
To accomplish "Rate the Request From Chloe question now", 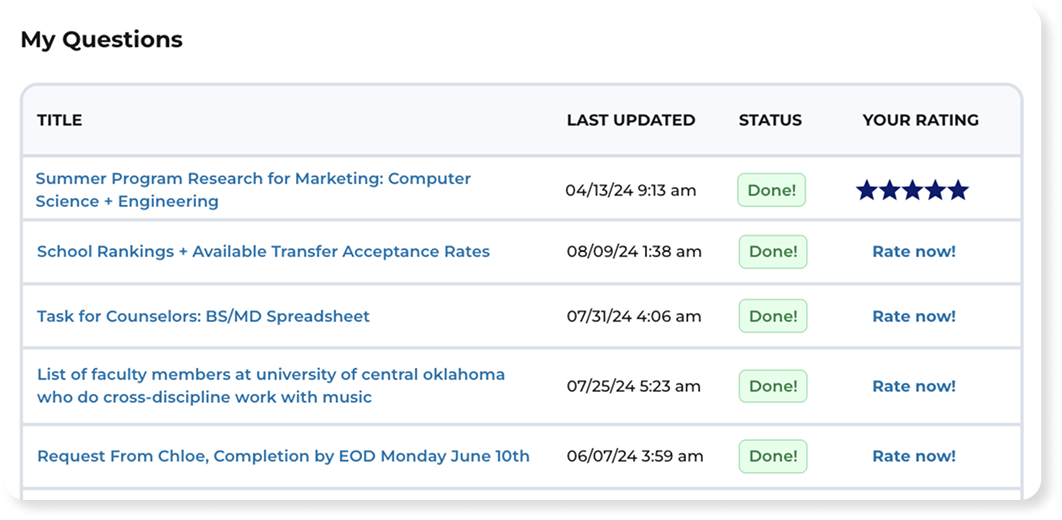I will (x=914, y=456).
